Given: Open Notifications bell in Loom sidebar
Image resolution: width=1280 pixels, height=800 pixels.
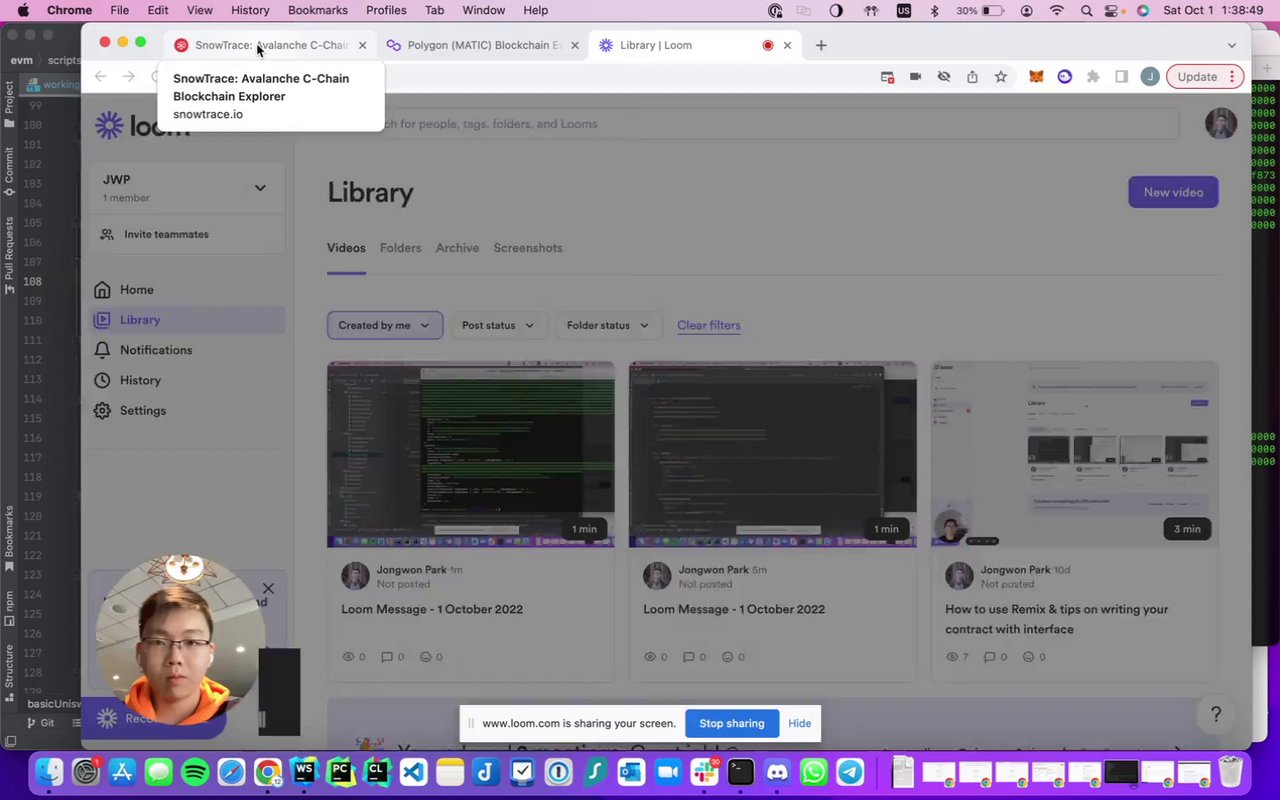Looking at the screenshot, I should [102, 350].
